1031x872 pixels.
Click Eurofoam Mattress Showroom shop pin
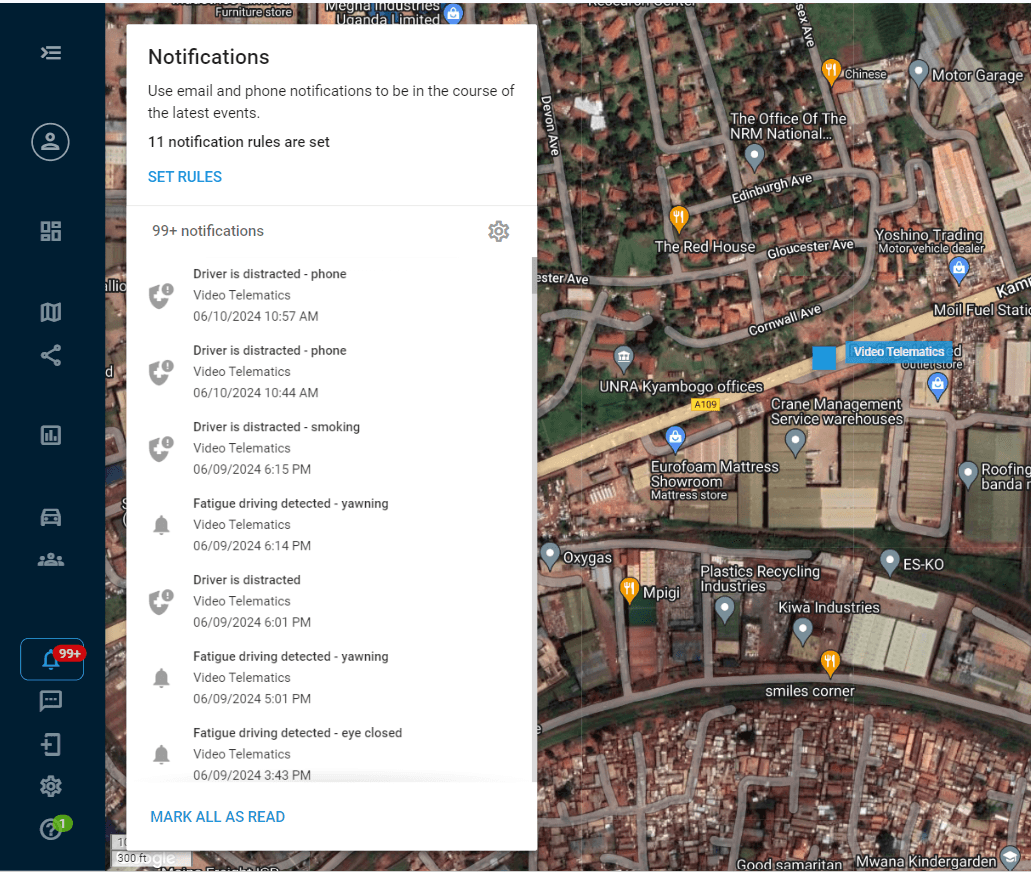tap(675, 439)
